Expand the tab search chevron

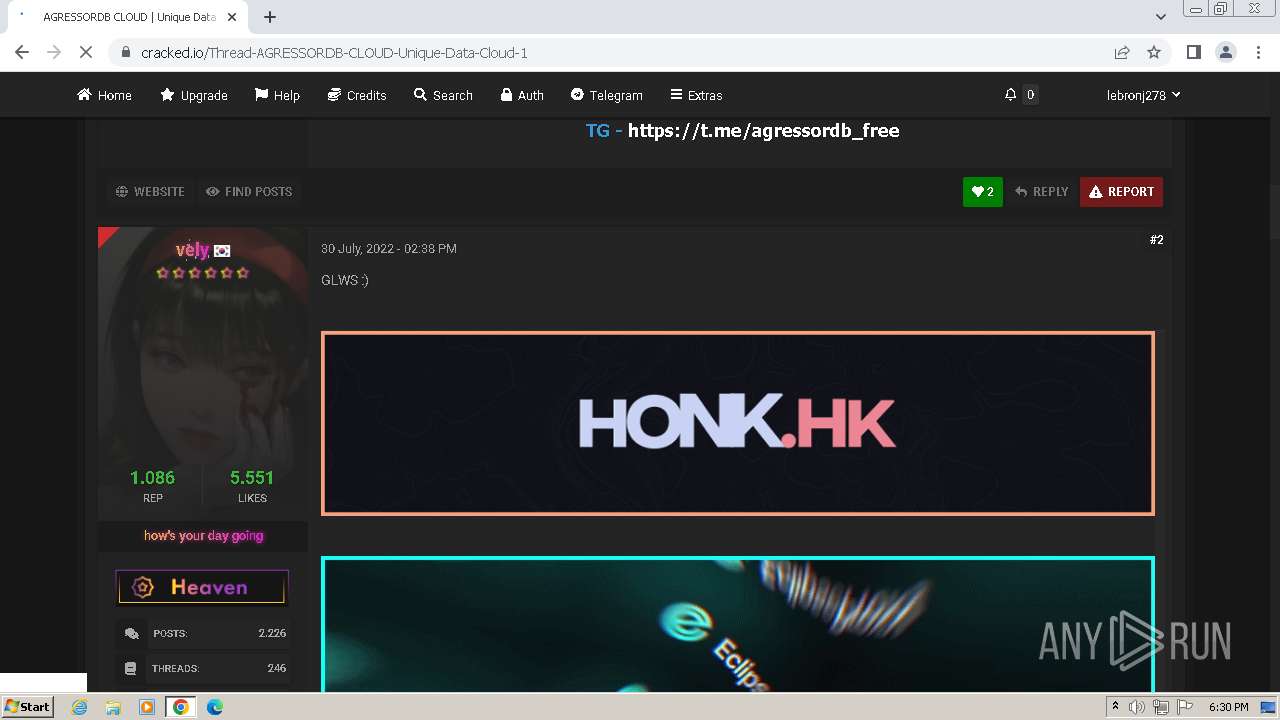[x=1161, y=17]
